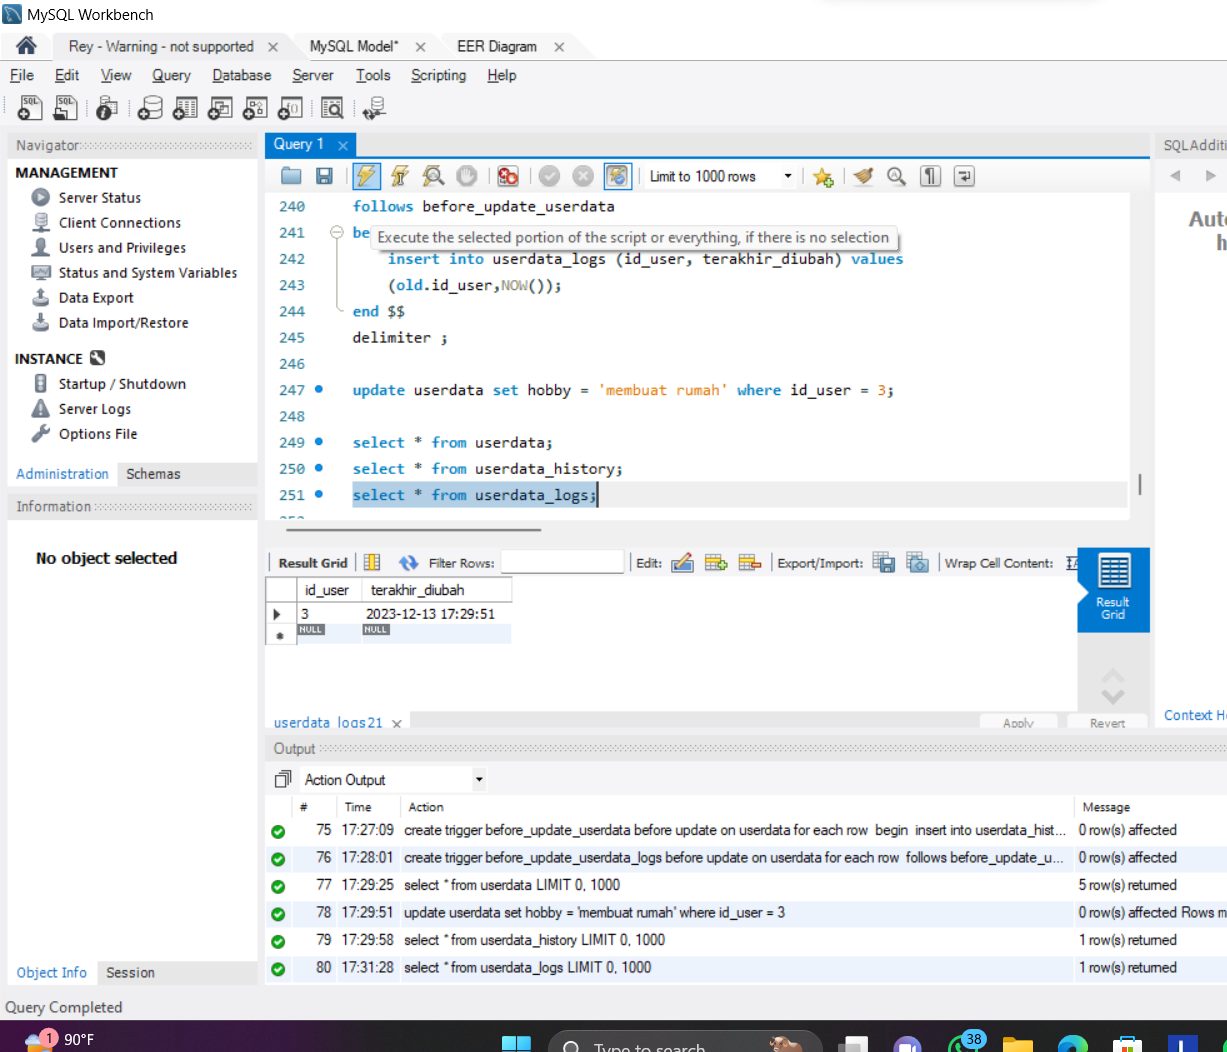Close the Query 1 tab
Viewport: 1227px width, 1052px height.
point(343,145)
